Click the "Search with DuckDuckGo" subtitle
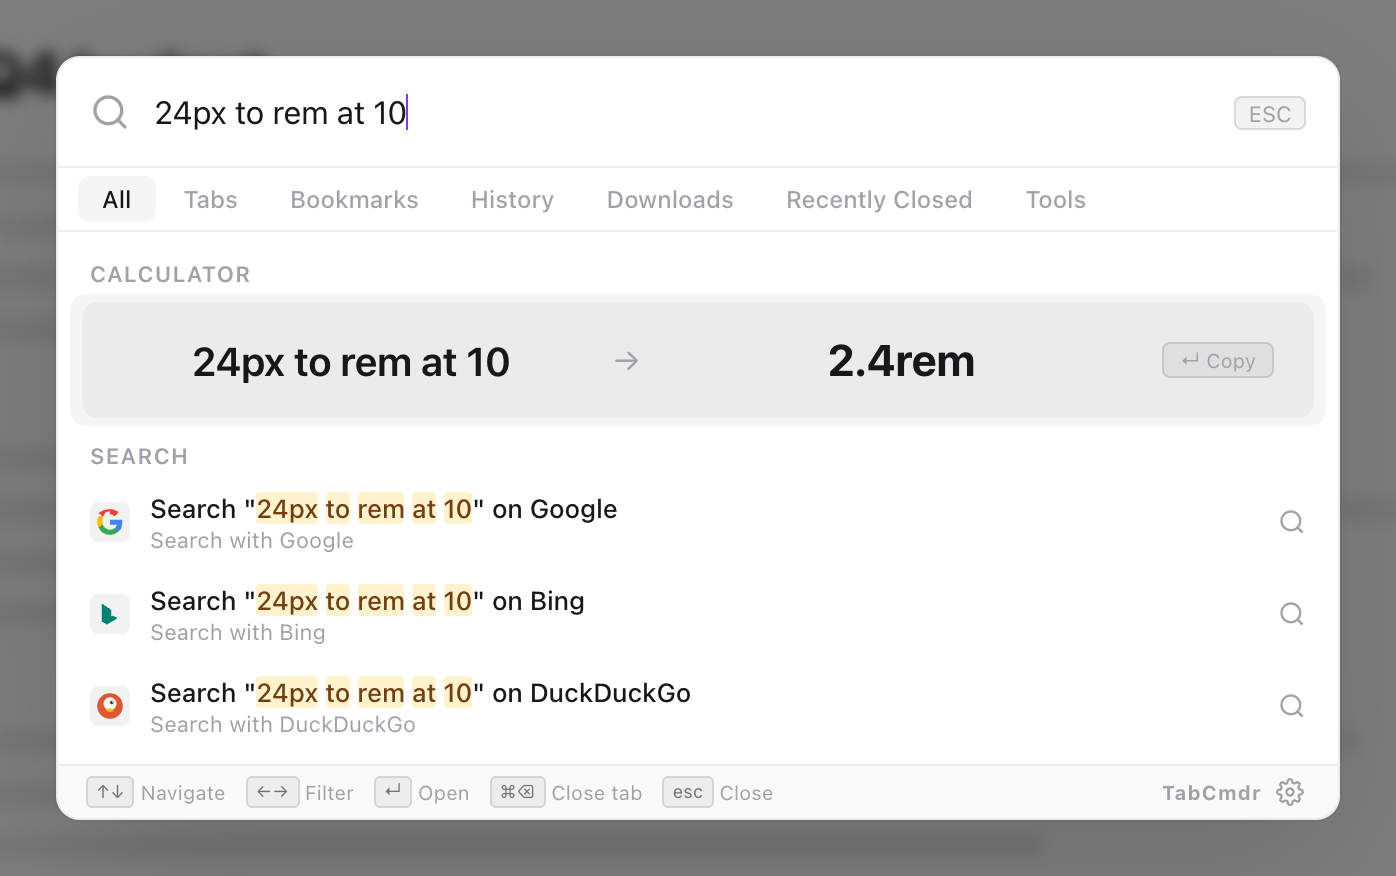The image size is (1396, 876). click(283, 724)
